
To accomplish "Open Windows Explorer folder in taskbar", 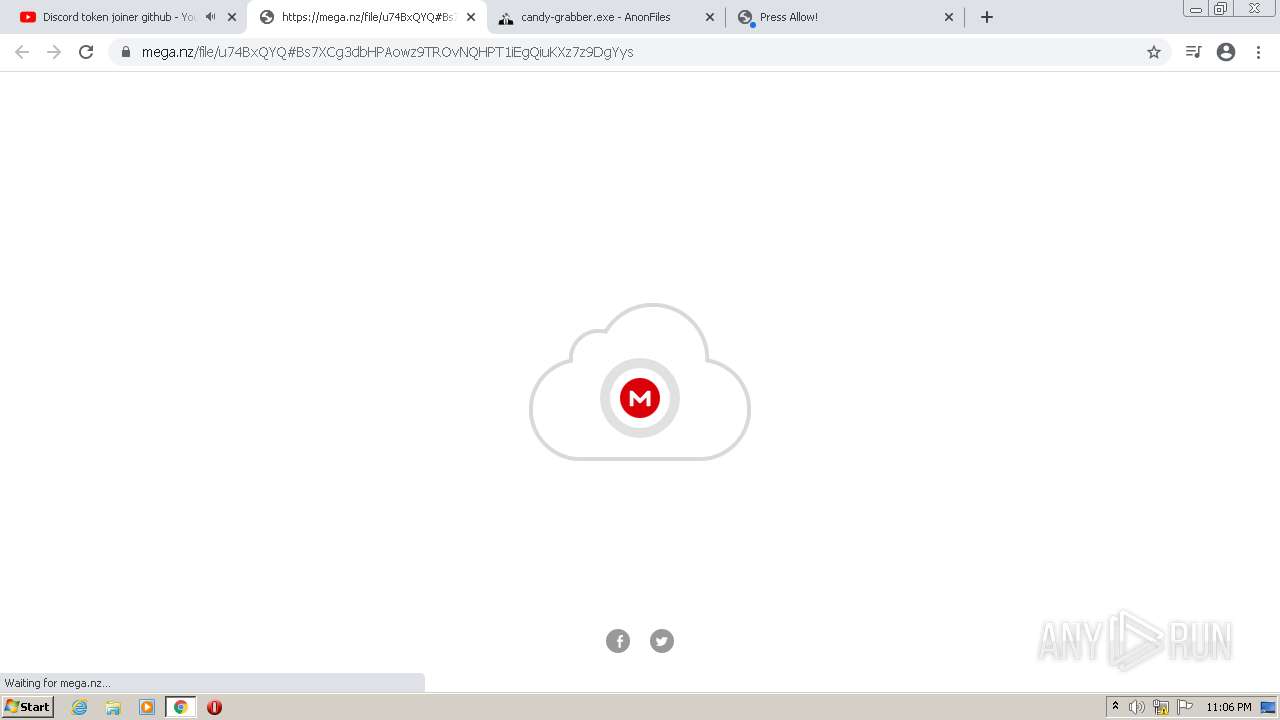I will coord(113,707).
